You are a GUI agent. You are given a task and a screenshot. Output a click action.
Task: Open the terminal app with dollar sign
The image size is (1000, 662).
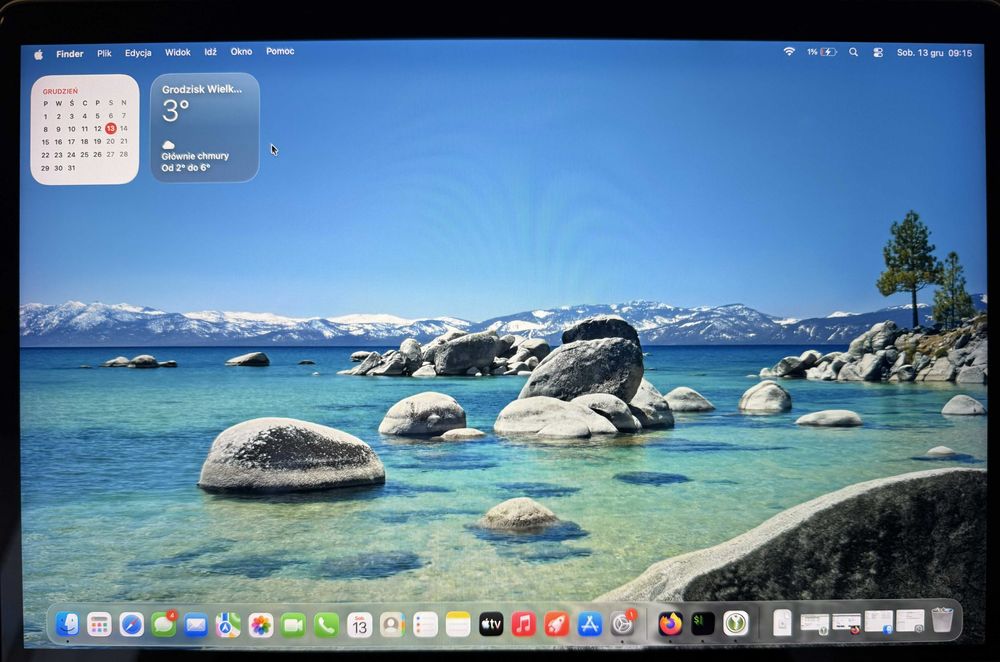(703, 624)
